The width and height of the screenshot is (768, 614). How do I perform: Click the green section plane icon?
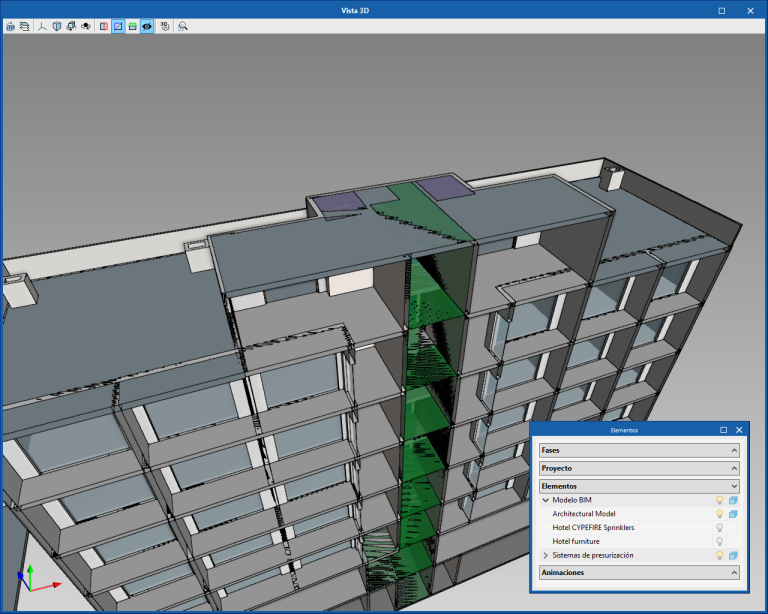132,27
